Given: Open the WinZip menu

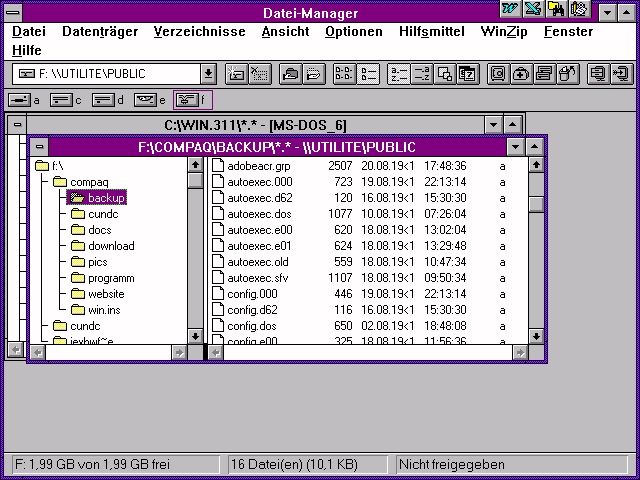Looking at the screenshot, I should point(504,31).
